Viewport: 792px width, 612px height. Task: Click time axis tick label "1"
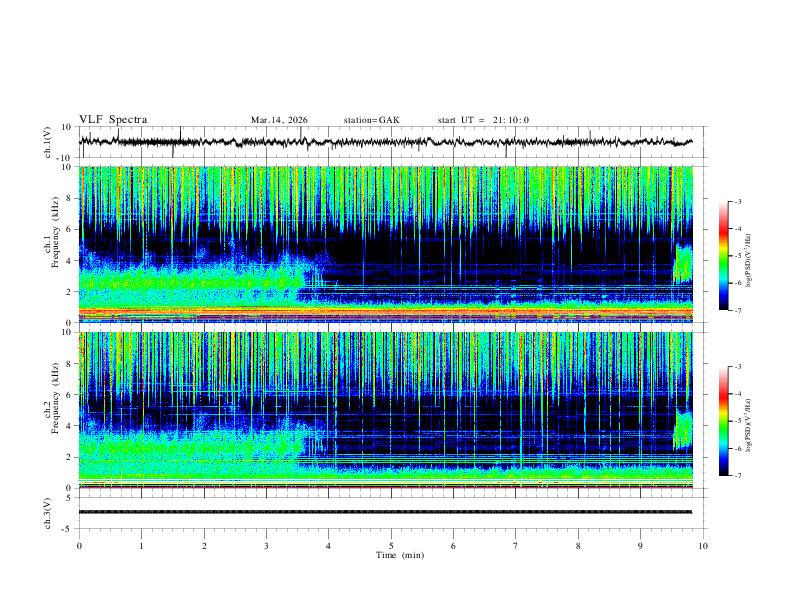click(141, 546)
